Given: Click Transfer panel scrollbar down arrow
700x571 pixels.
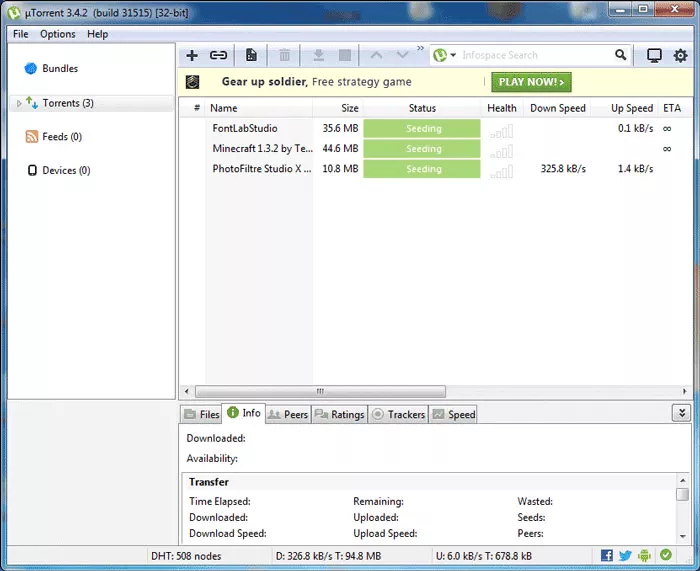Looking at the screenshot, I should coord(683,536).
